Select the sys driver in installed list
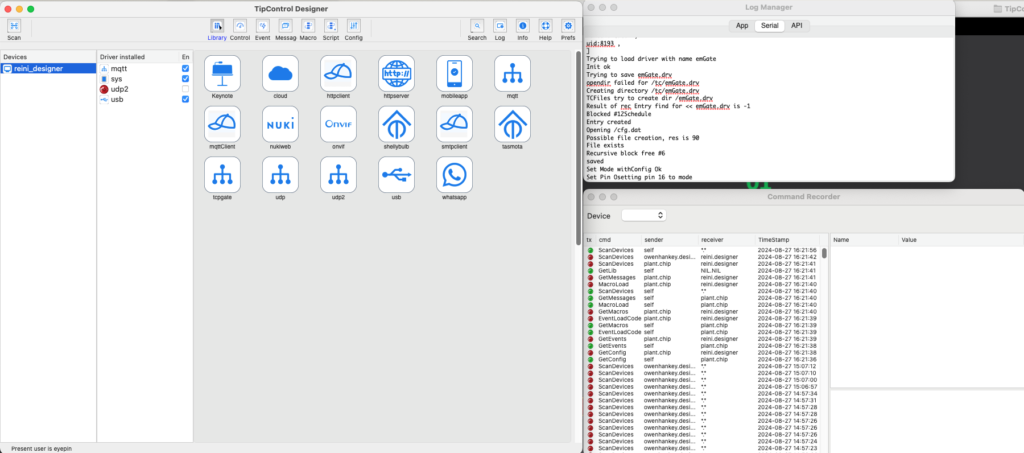 118,79
